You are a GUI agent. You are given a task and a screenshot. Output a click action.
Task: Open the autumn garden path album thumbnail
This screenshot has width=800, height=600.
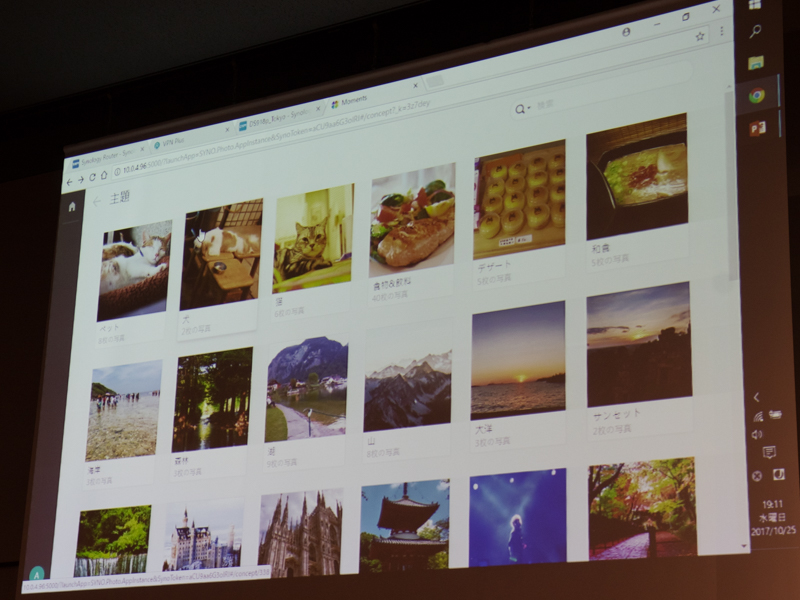point(642,508)
